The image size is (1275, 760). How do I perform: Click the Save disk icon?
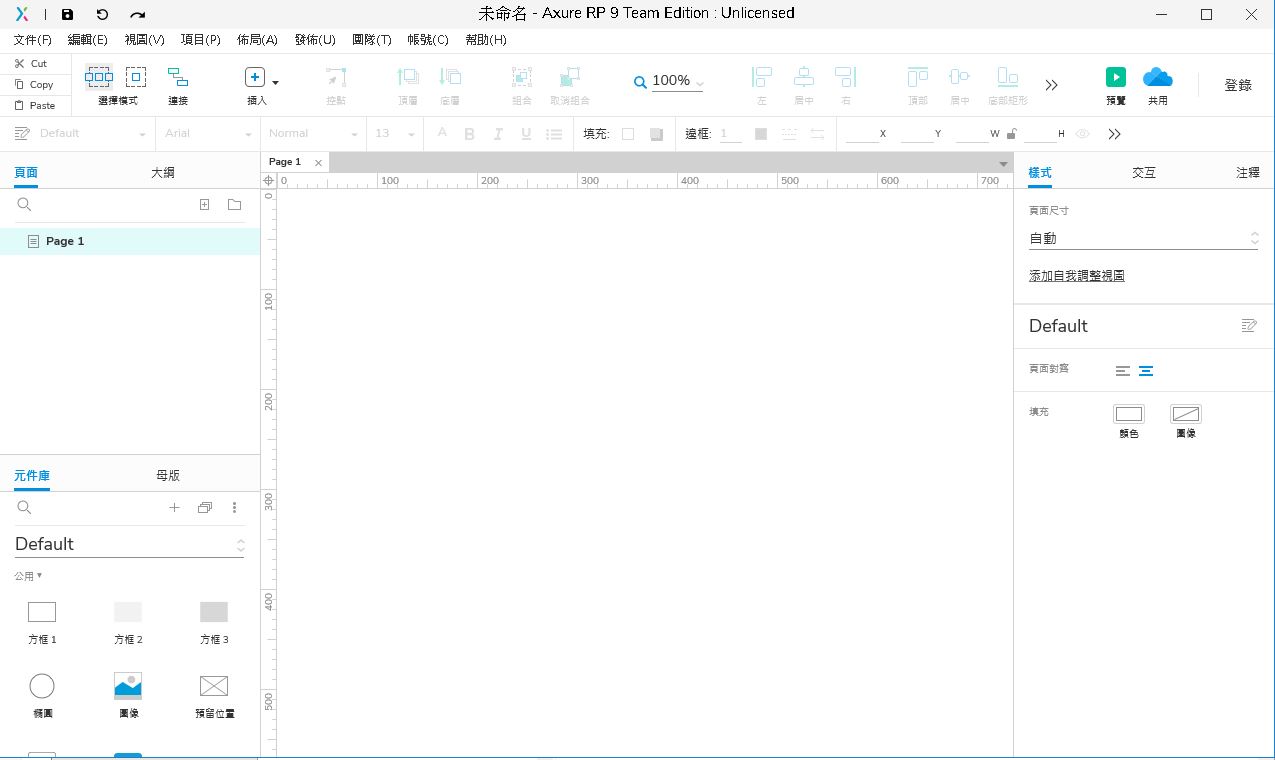[67, 14]
